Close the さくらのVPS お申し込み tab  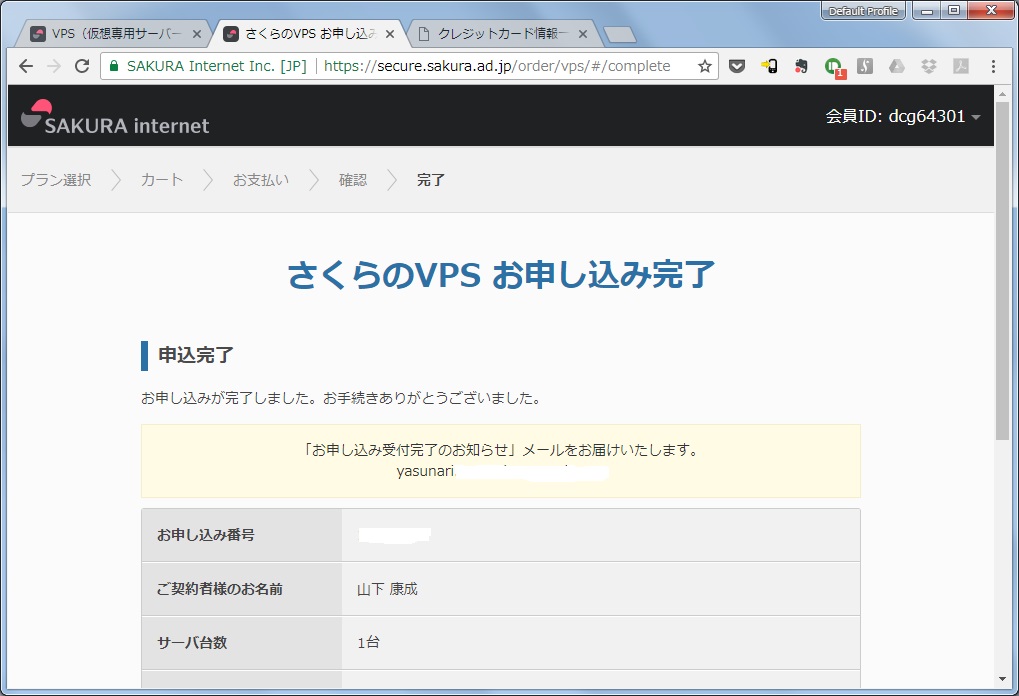tap(390, 34)
